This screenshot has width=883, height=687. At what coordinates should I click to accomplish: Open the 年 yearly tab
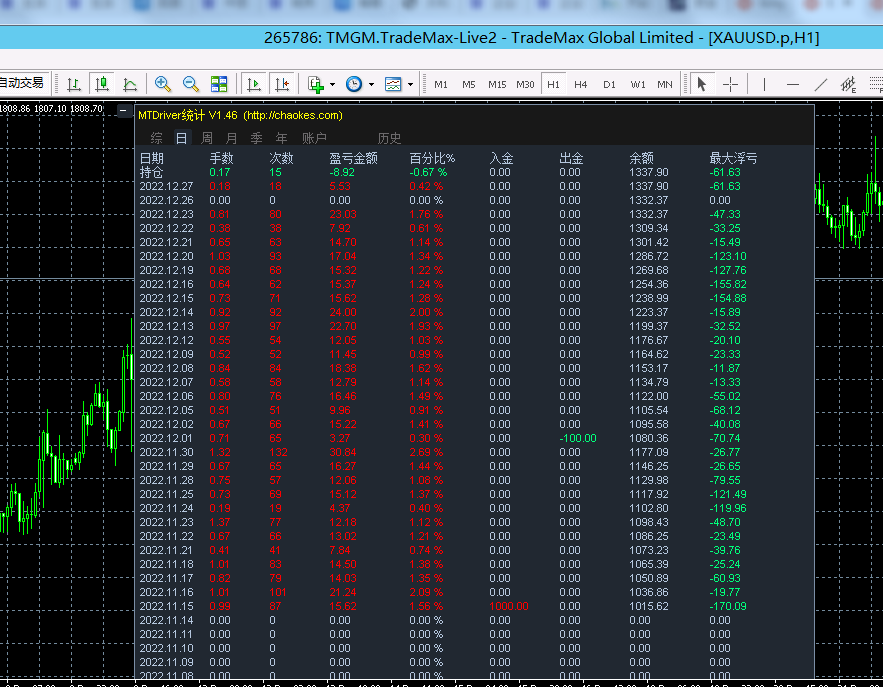click(282, 138)
